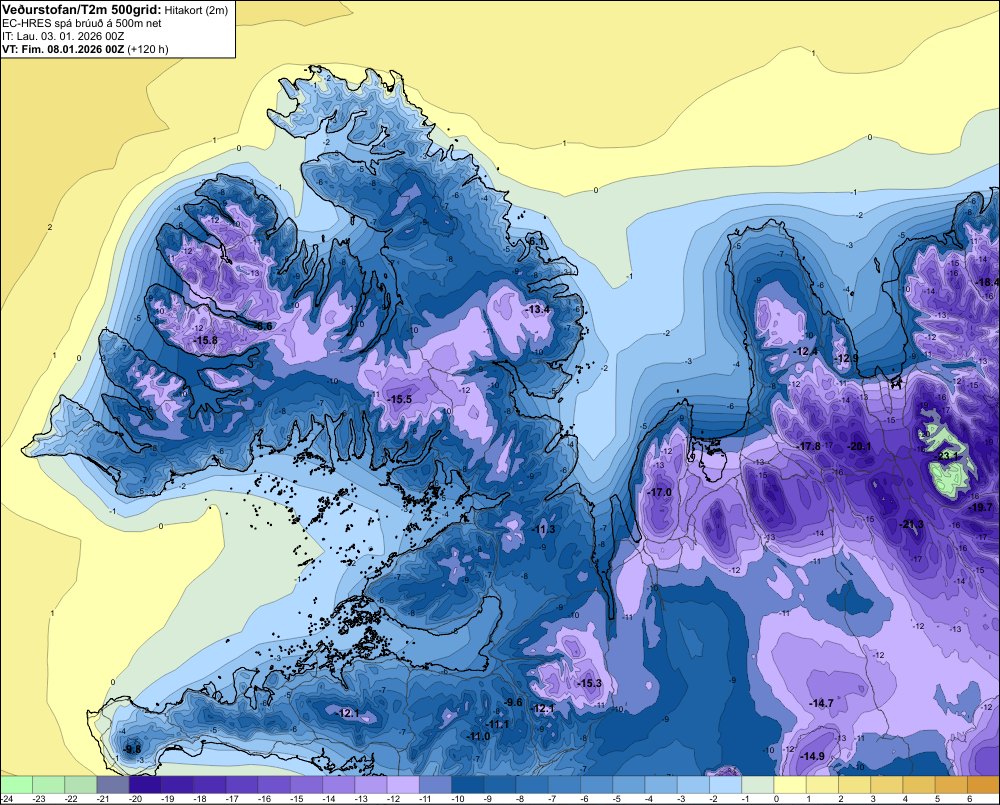
Task: Select the "-11.0" temperature value
Action: point(479,736)
